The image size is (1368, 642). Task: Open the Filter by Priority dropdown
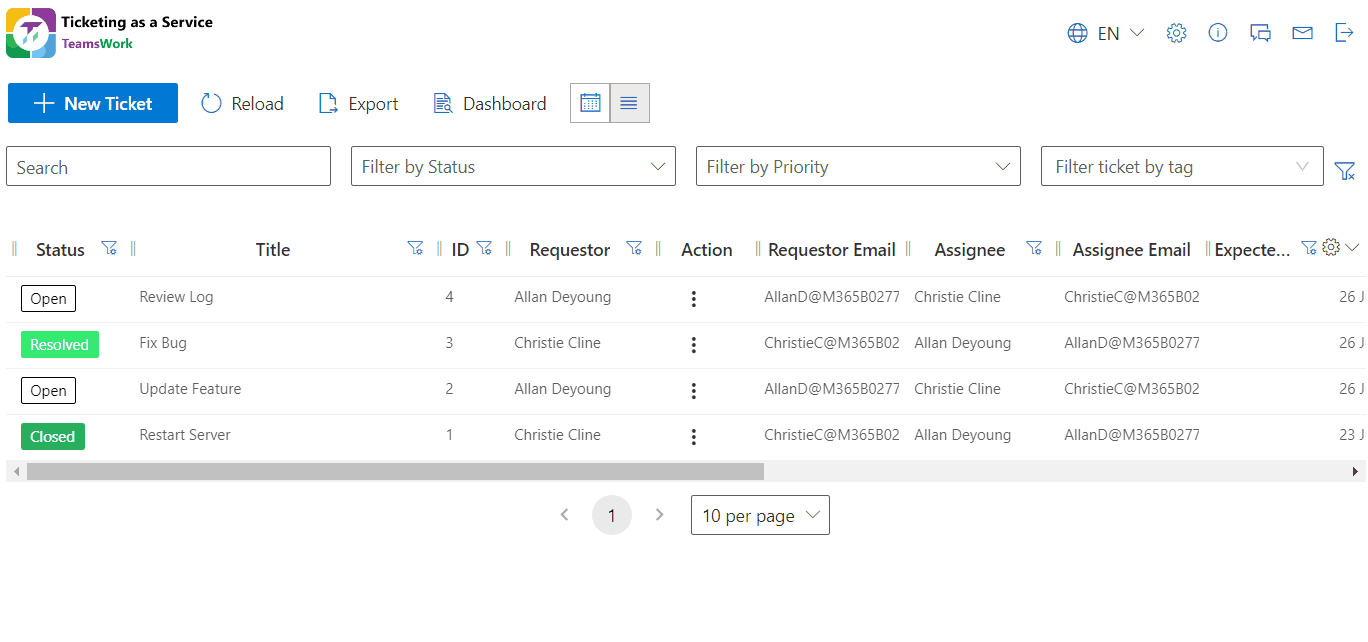tap(858, 166)
